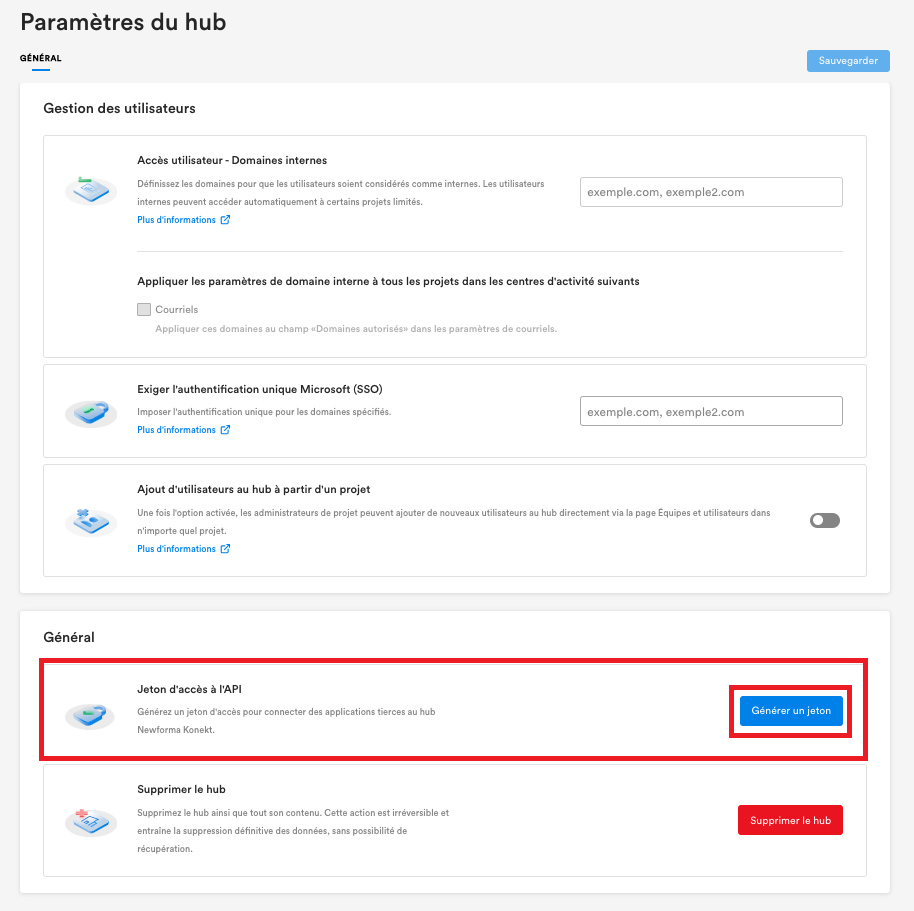Click the Jeton d'accès à l'API heading
914x911 pixels.
point(189,689)
